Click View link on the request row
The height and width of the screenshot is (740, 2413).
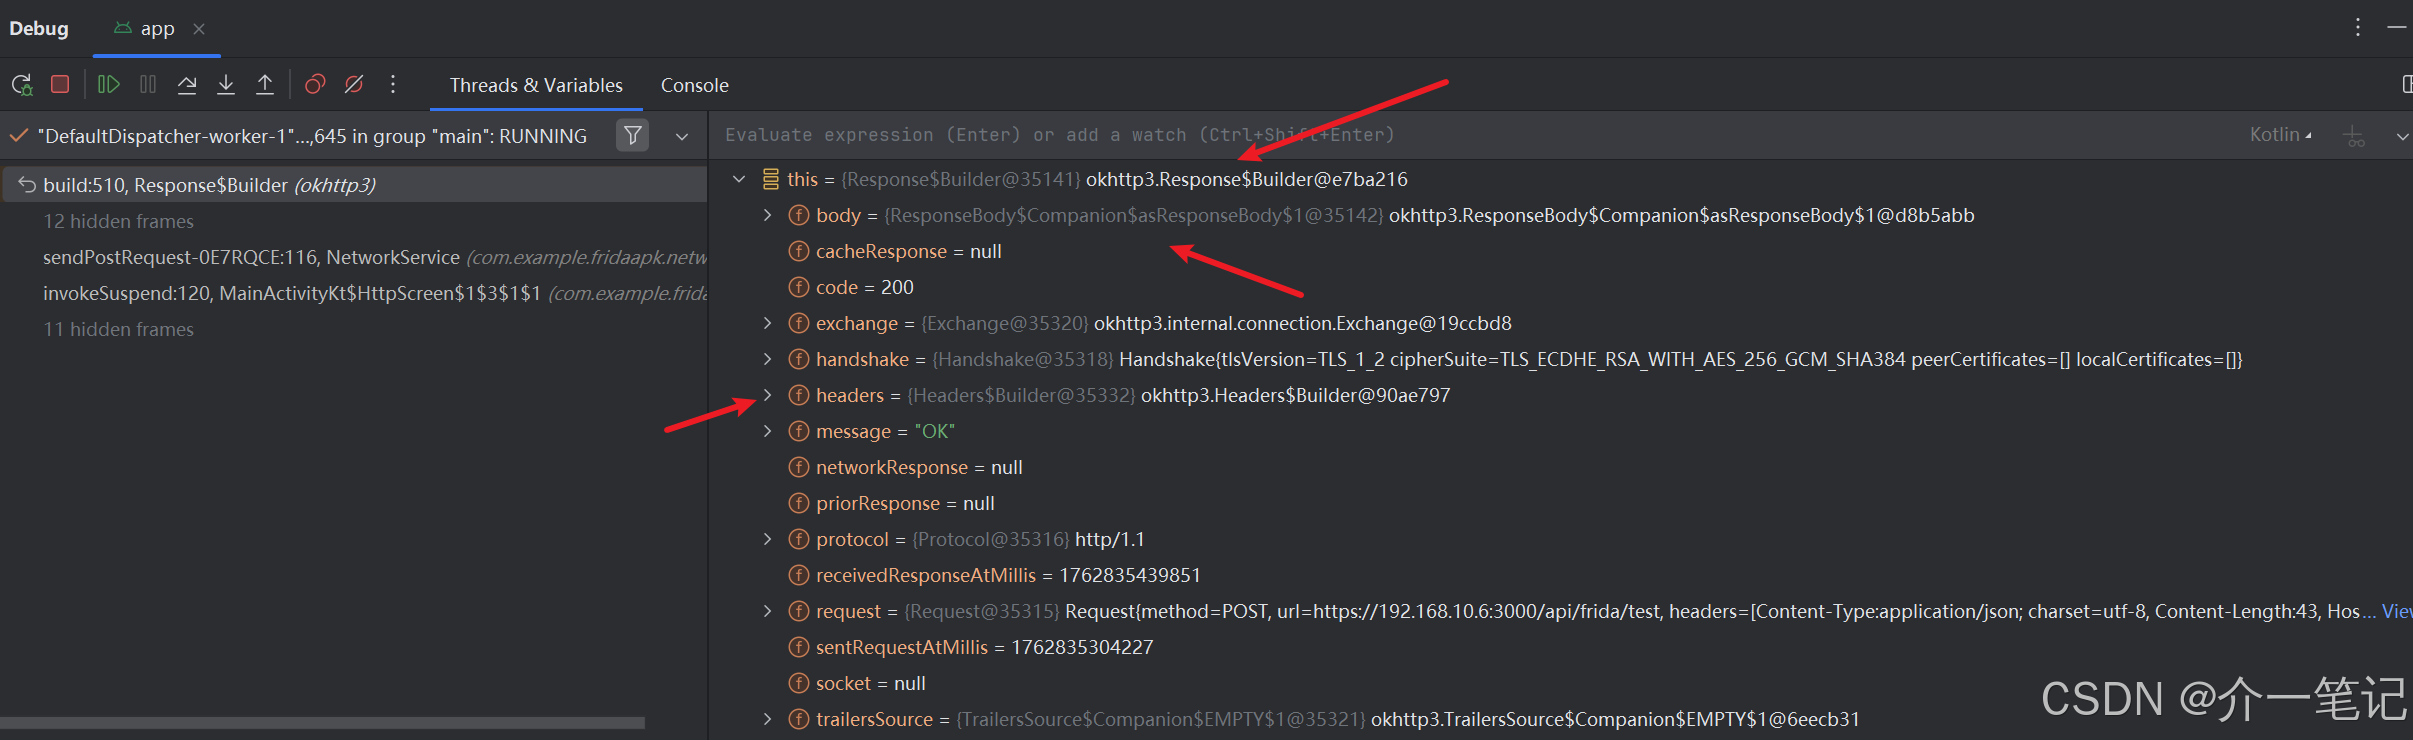point(2397,611)
